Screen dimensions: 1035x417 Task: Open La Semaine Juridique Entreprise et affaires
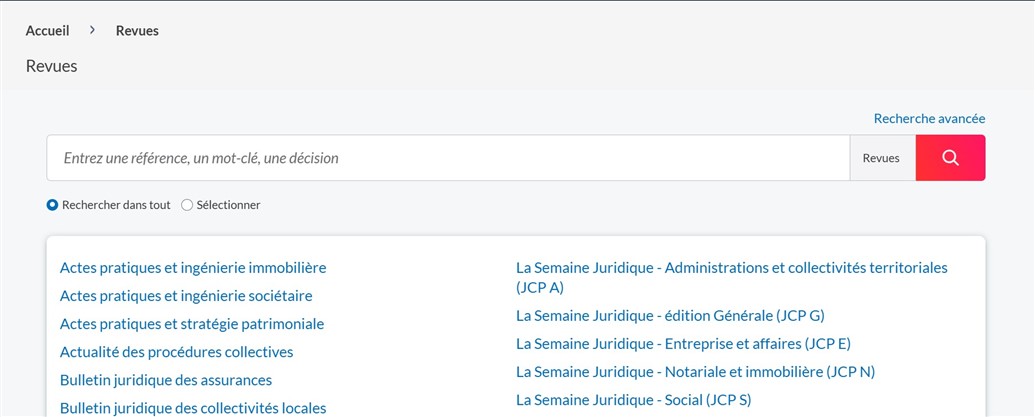(683, 344)
